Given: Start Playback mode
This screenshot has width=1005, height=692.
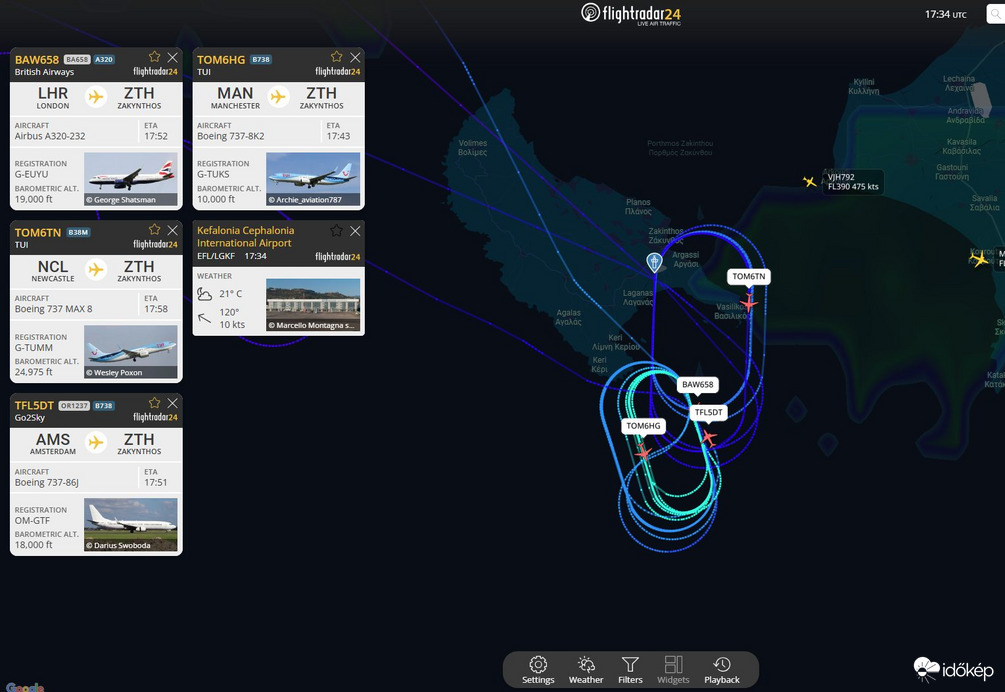Looking at the screenshot, I should point(721,669).
